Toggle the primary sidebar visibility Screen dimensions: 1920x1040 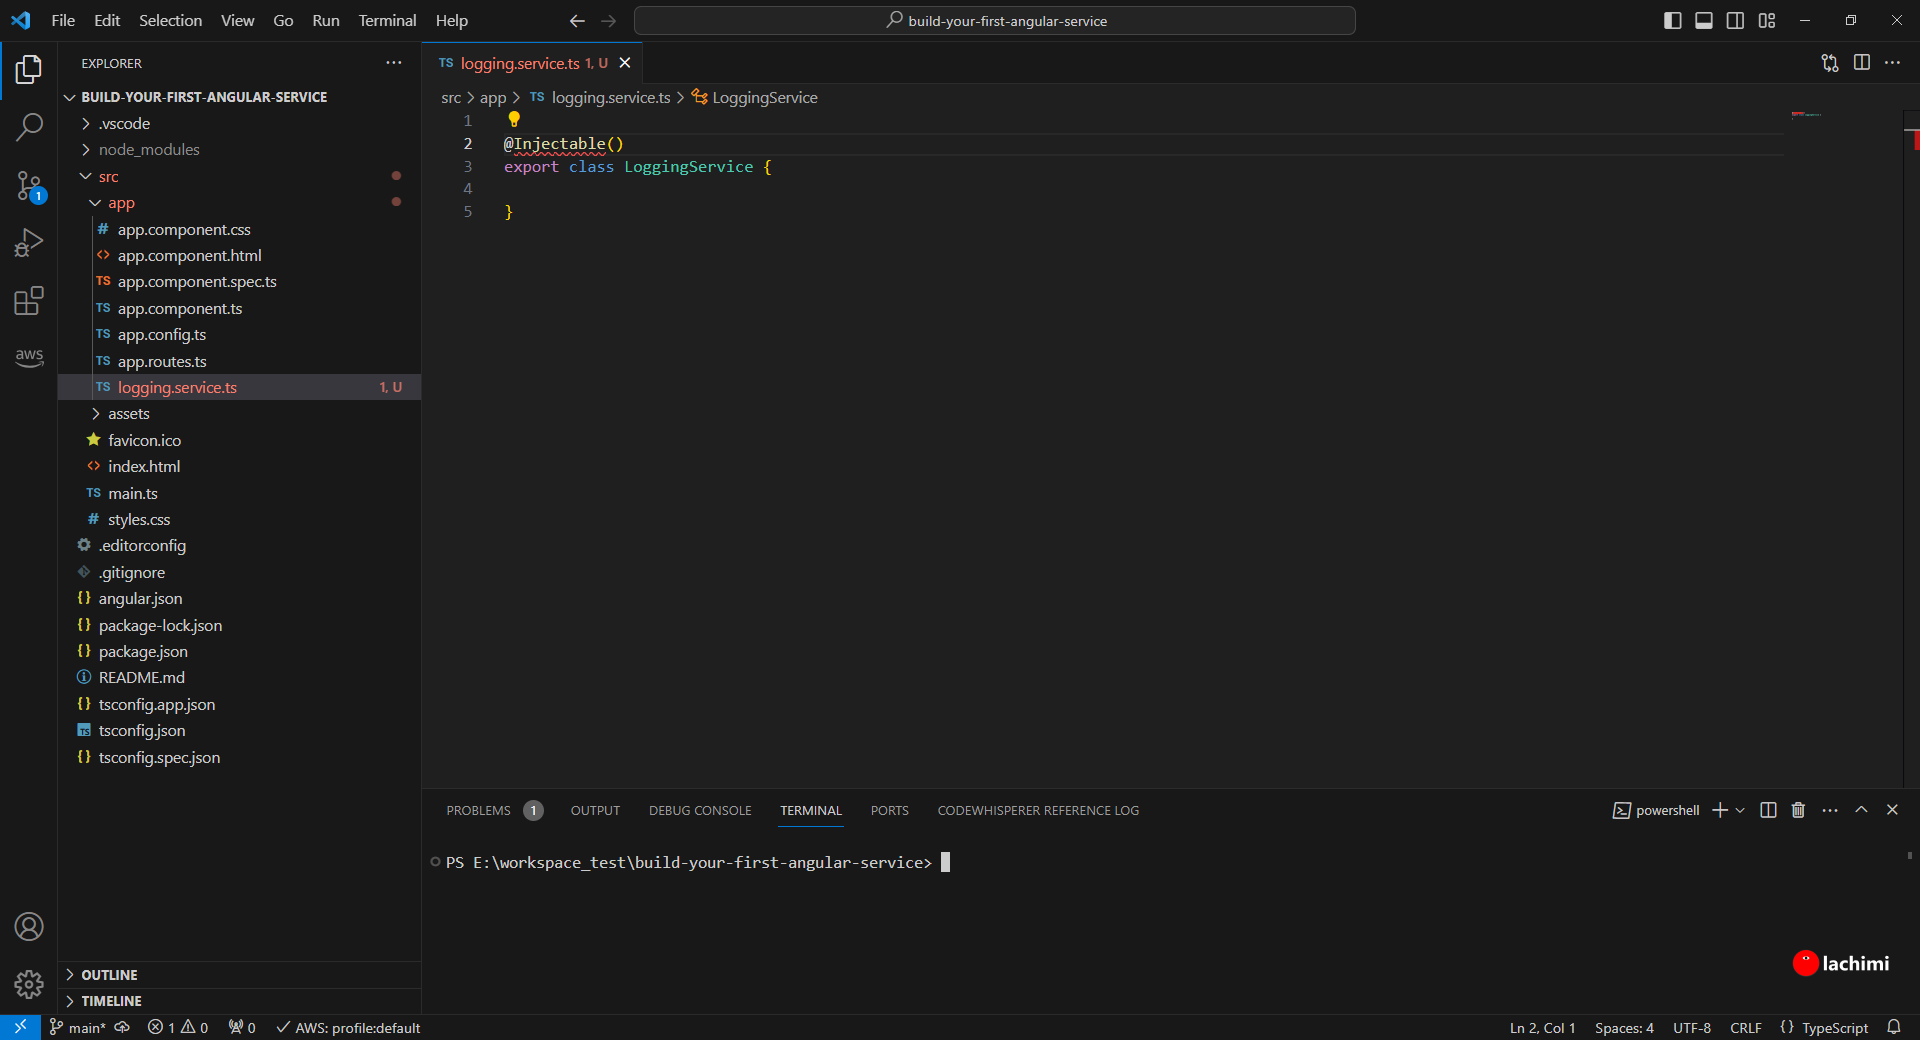1671,20
